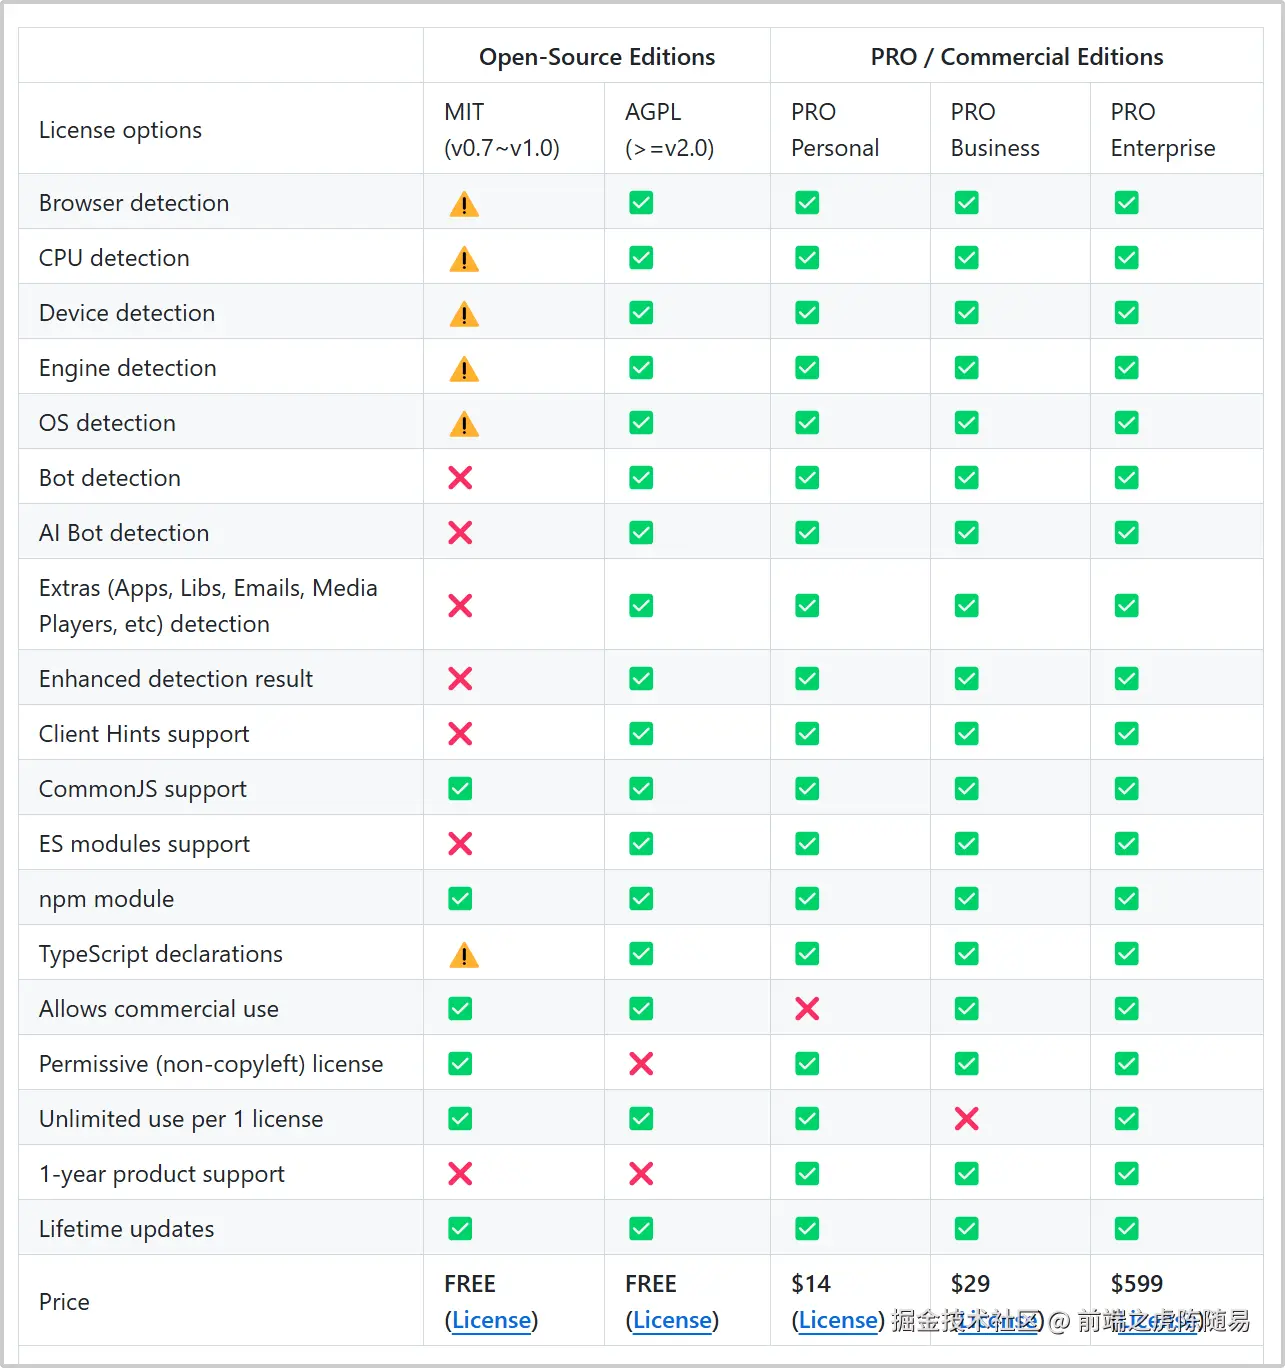Viewport: 1285px width, 1368px height.
Task: Click the Open-Source Editions column header
Action: (597, 57)
